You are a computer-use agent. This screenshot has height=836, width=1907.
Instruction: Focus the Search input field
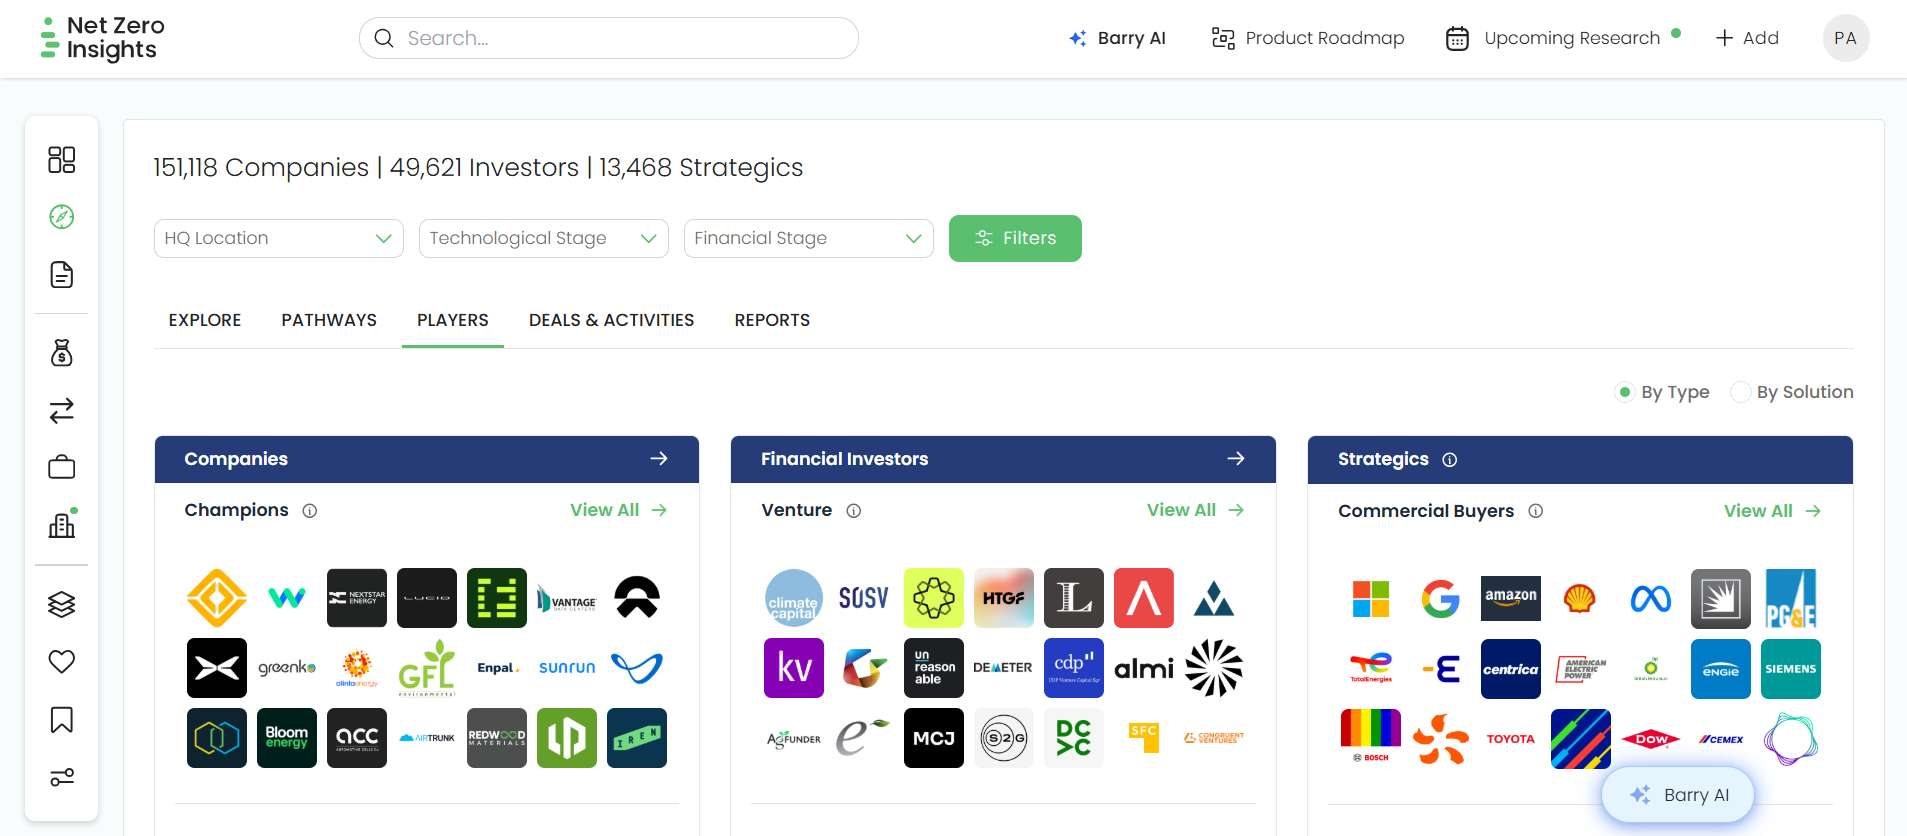pyautogui.click(x=609, y=38)
